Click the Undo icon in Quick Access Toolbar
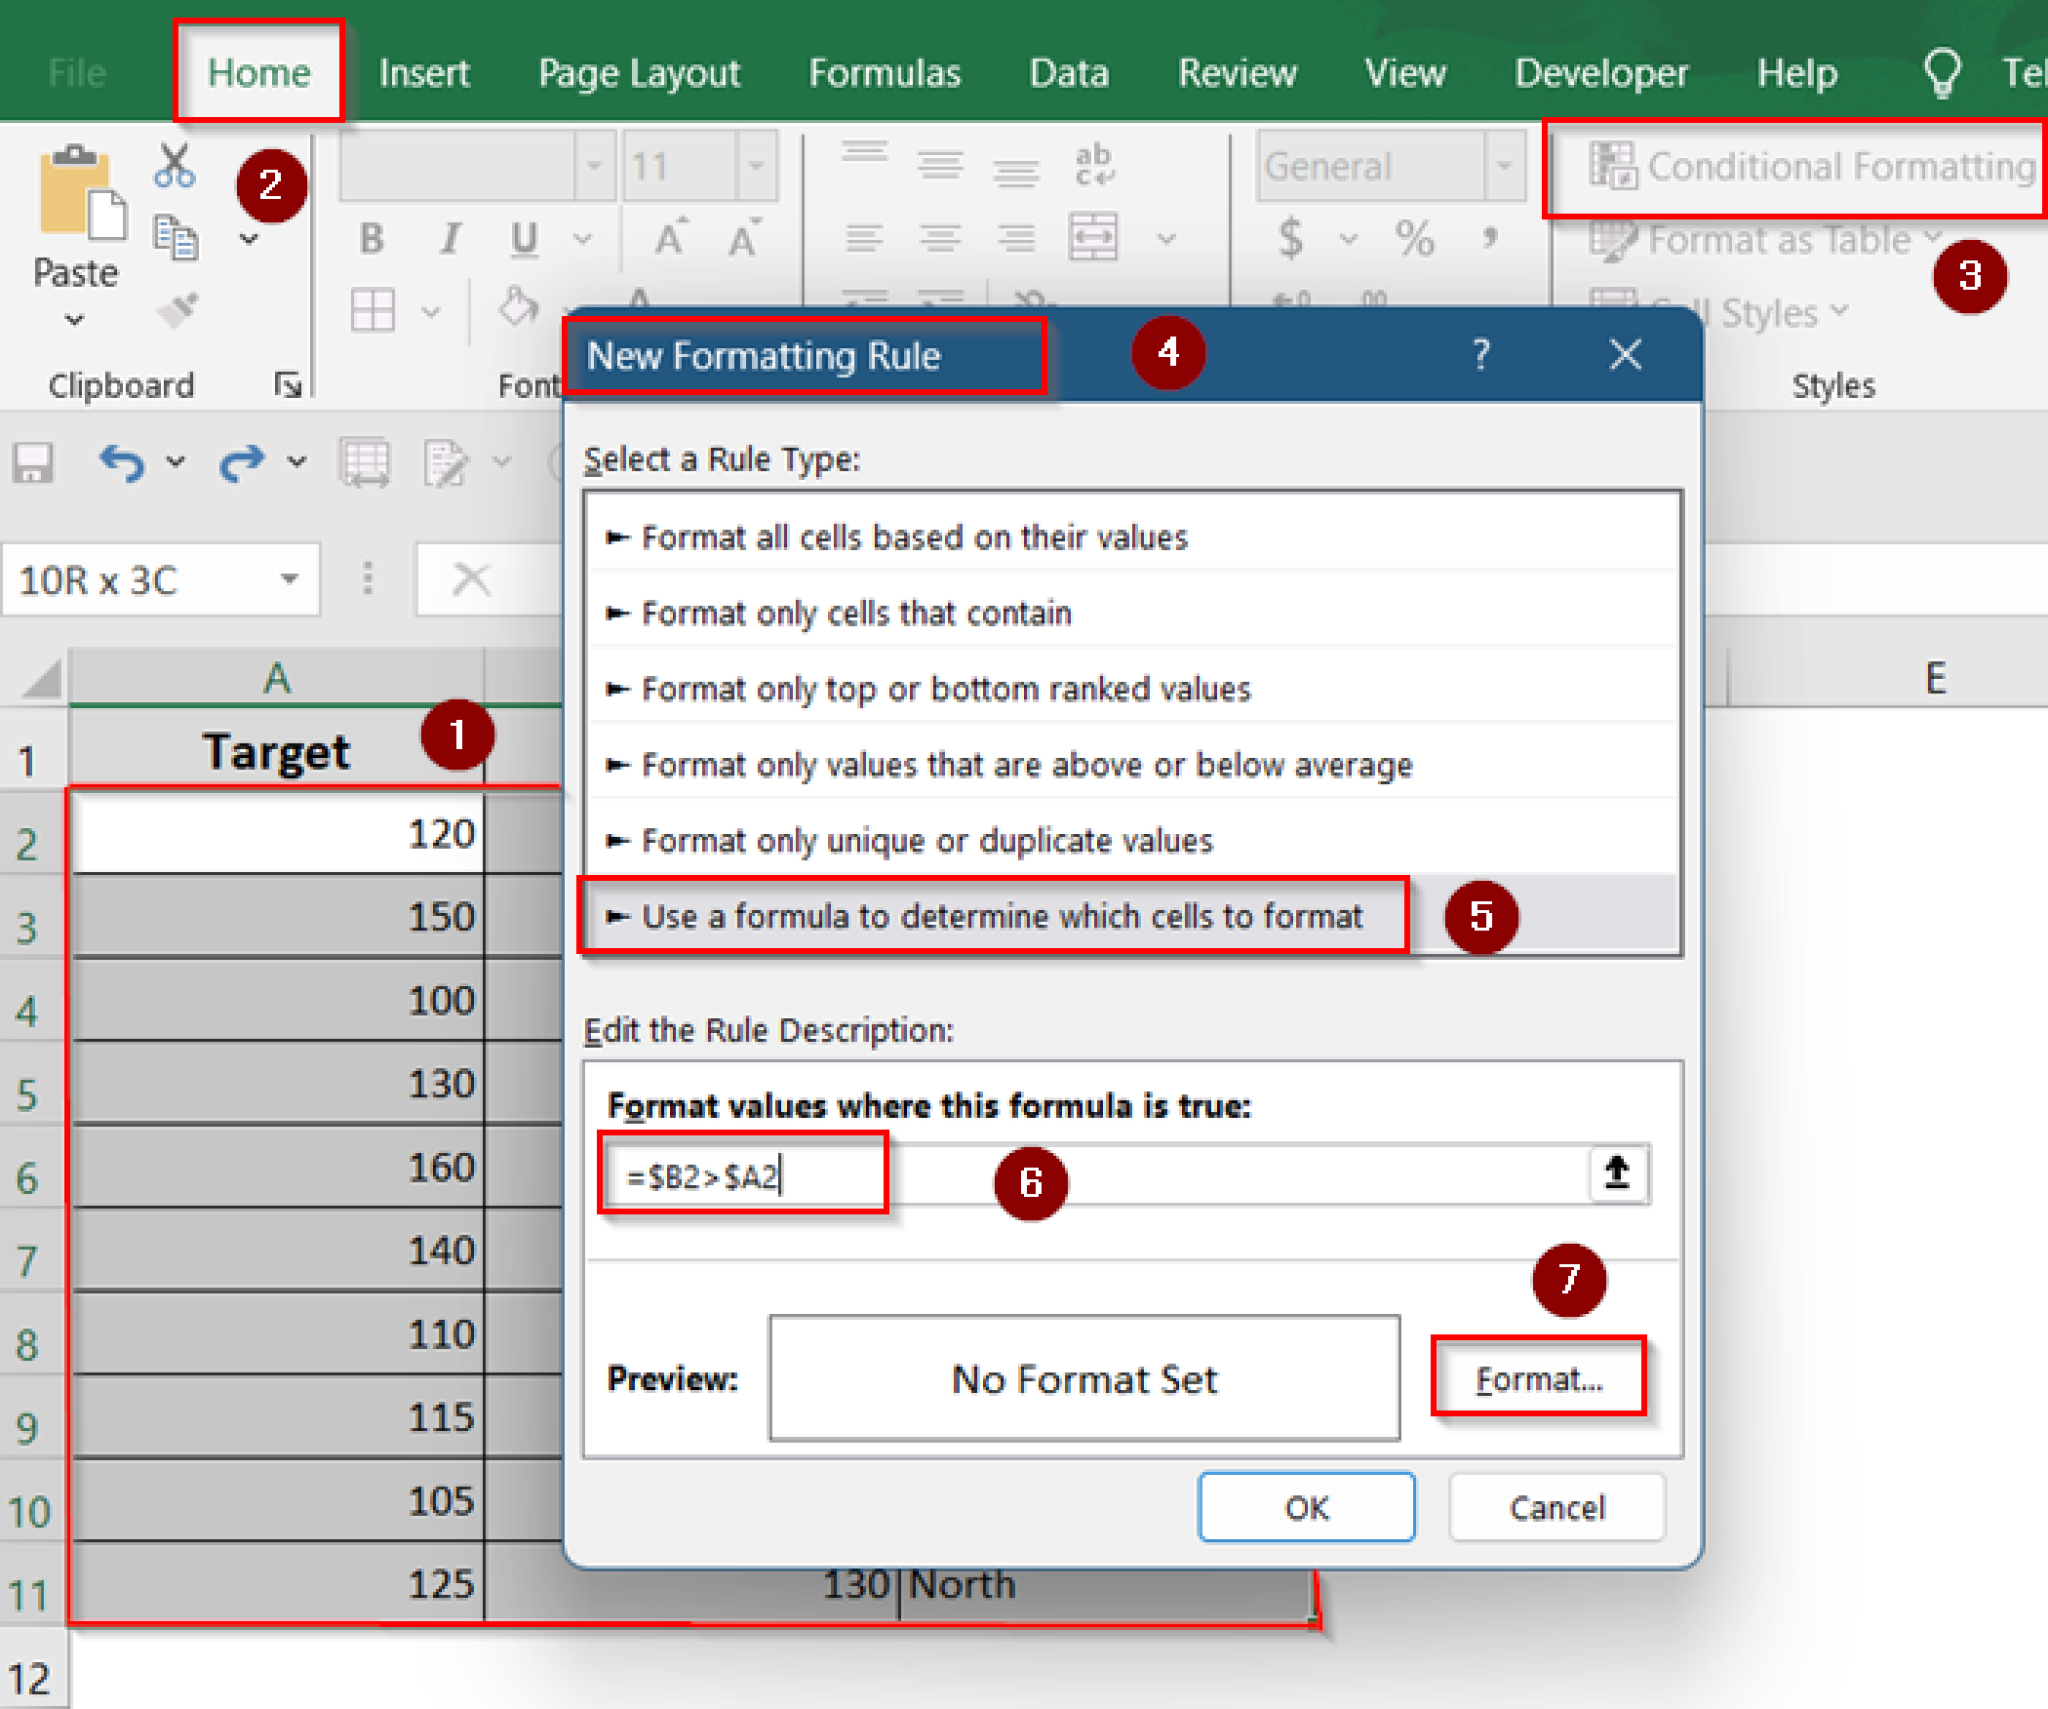This screenshot has height=1709, width=2048. 122,462
